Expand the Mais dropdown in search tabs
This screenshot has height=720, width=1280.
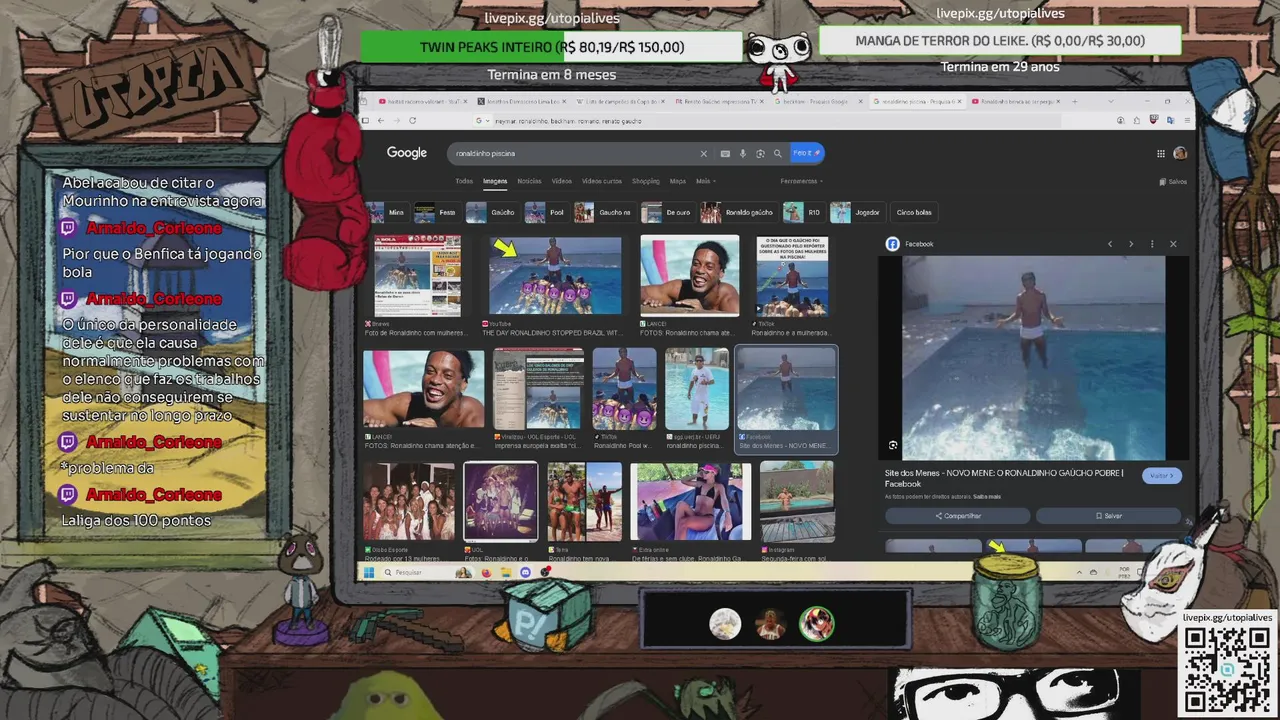tap(704, 181)
